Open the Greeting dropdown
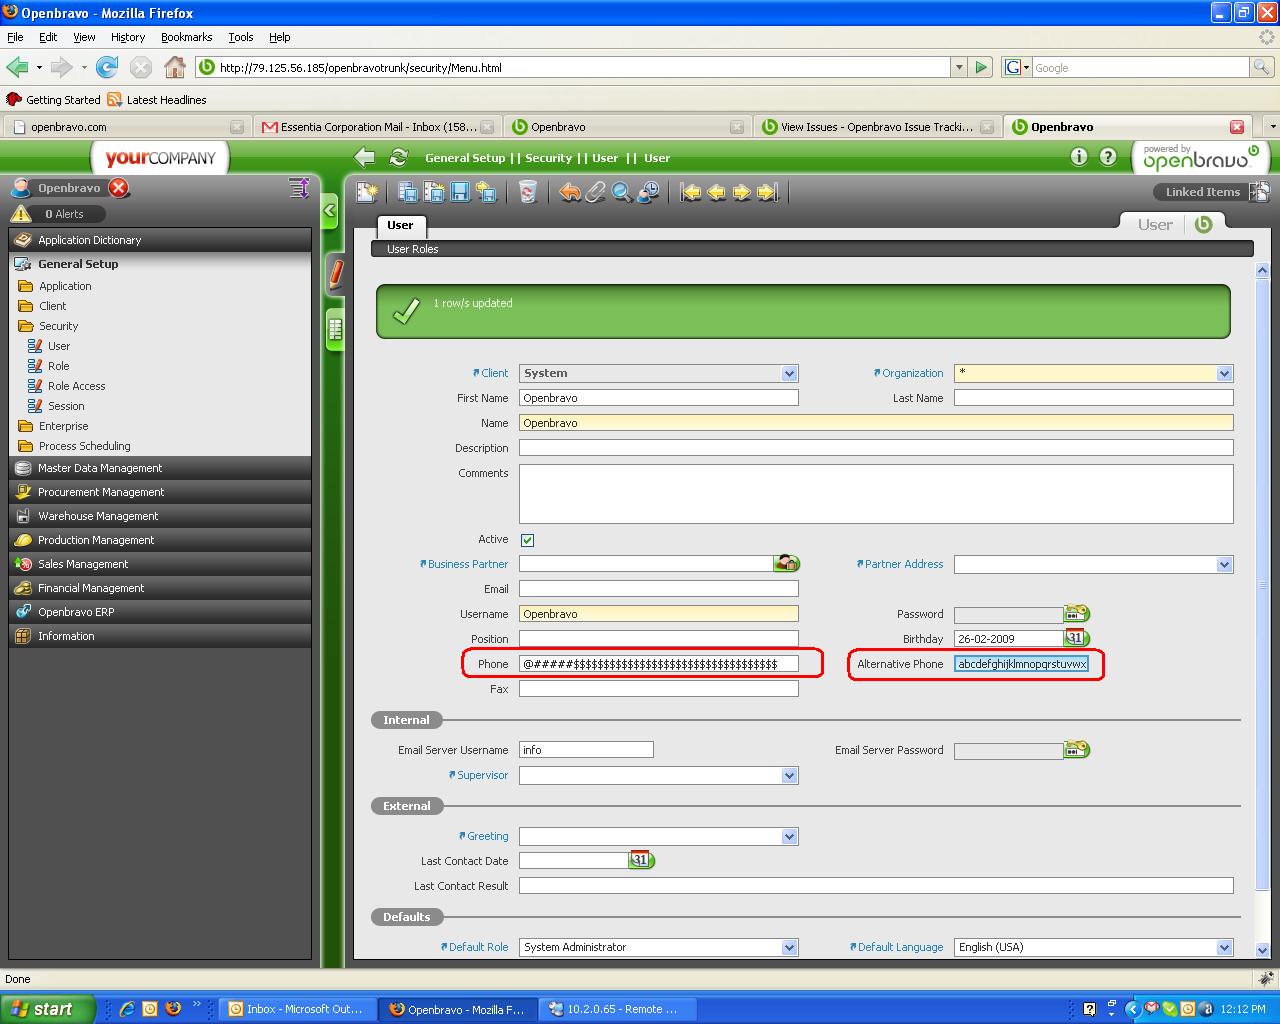 [x=789, y=836]
